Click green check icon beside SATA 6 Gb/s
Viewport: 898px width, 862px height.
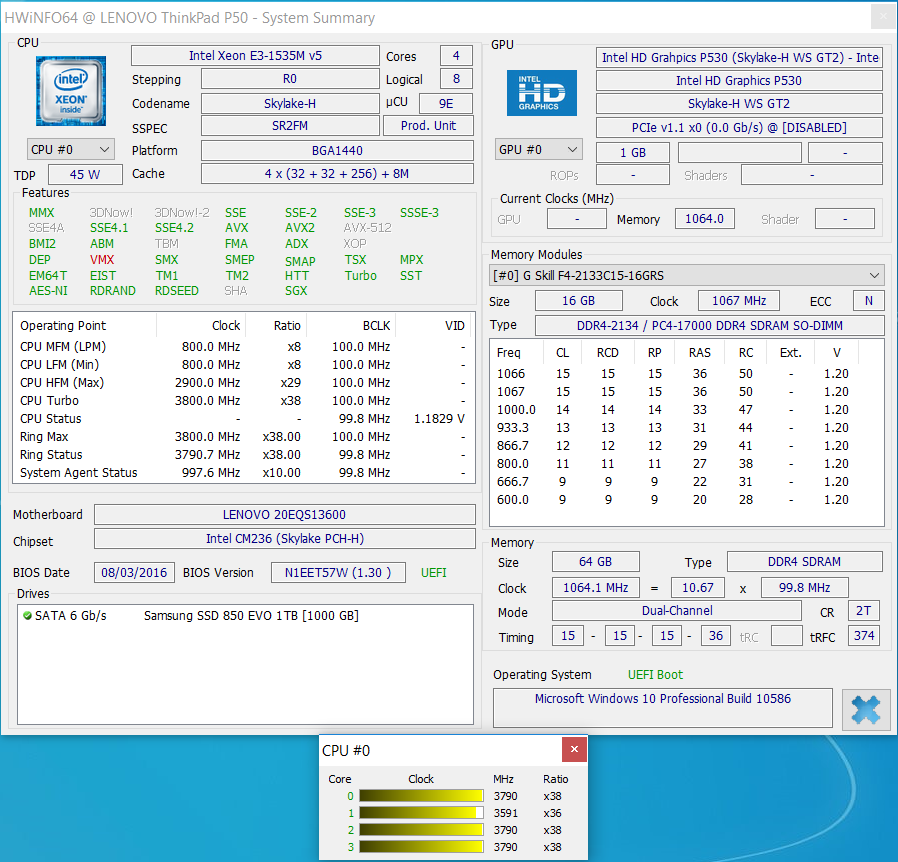[27, 616]
